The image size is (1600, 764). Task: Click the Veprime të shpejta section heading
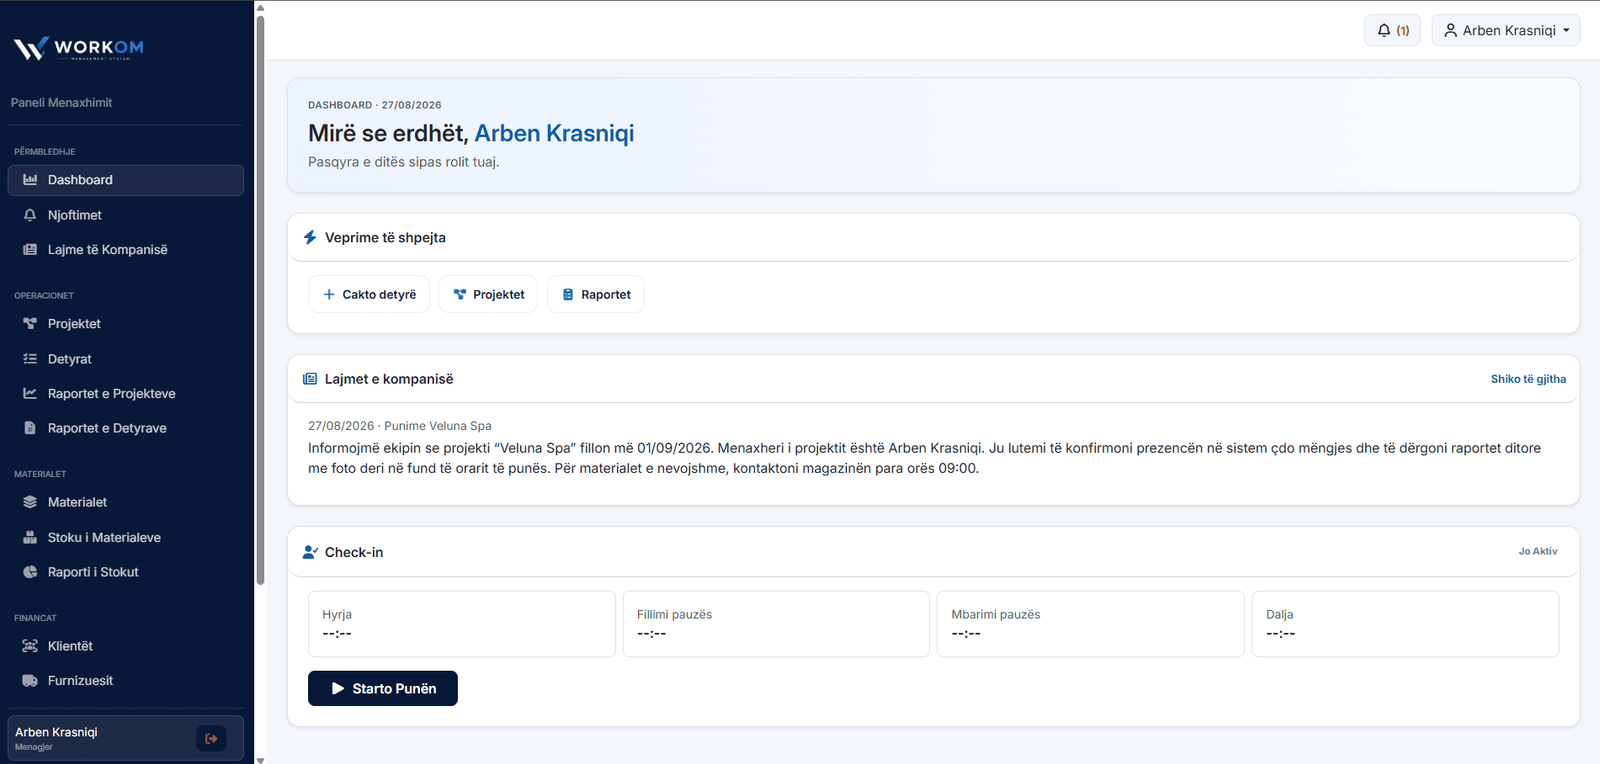click(385, 238)
